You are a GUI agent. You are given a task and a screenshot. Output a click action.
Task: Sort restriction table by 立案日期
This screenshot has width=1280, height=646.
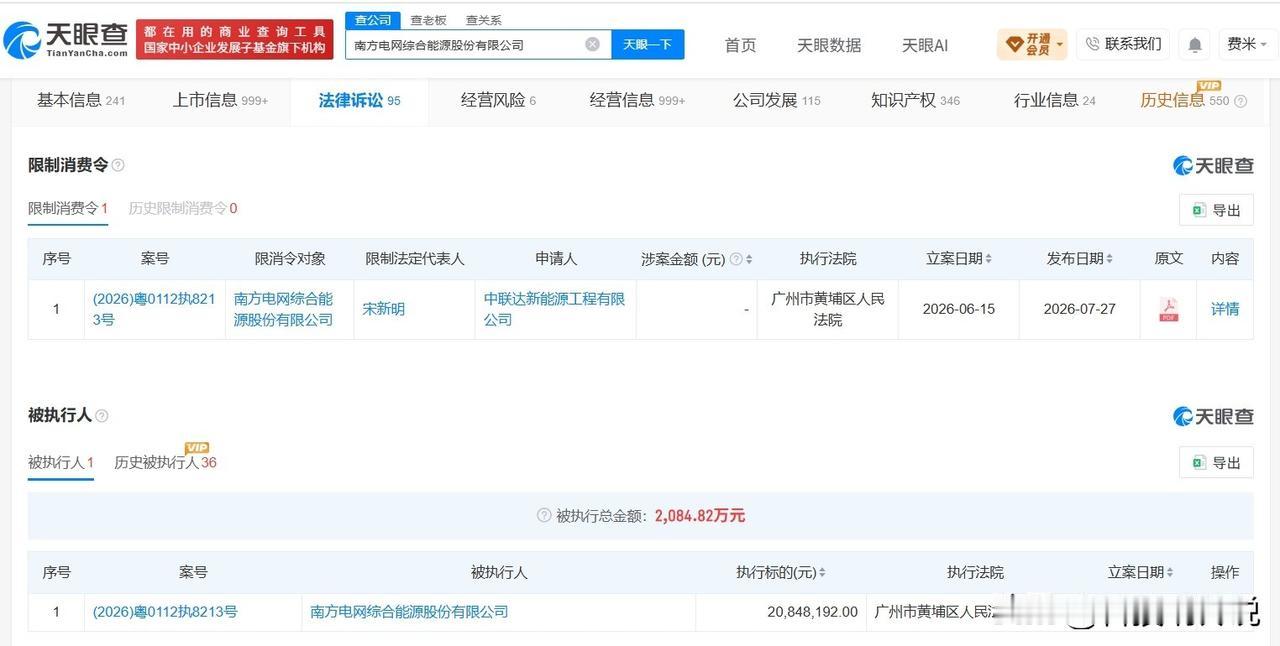pos(989,259)
